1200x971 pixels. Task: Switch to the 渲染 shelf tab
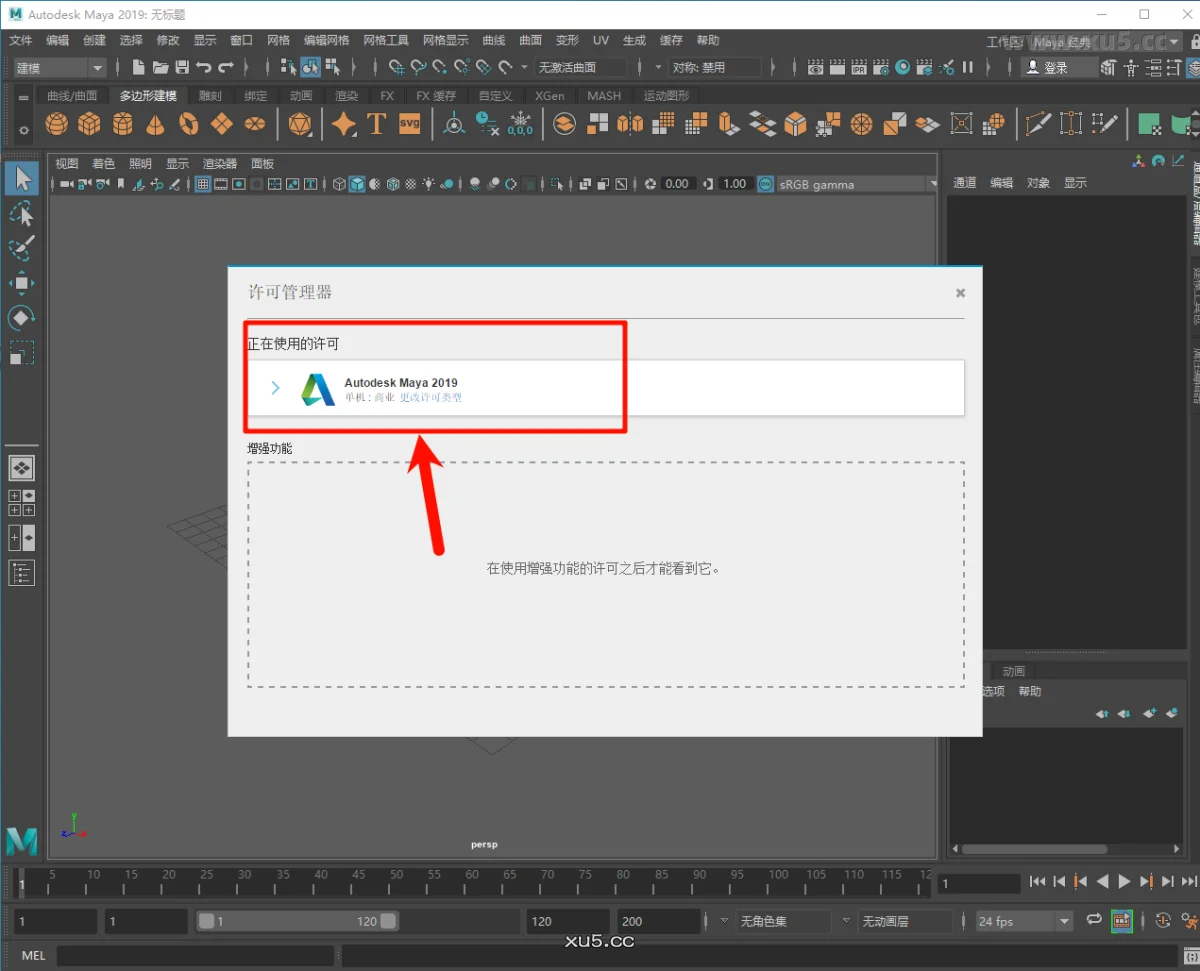[346, 96]
